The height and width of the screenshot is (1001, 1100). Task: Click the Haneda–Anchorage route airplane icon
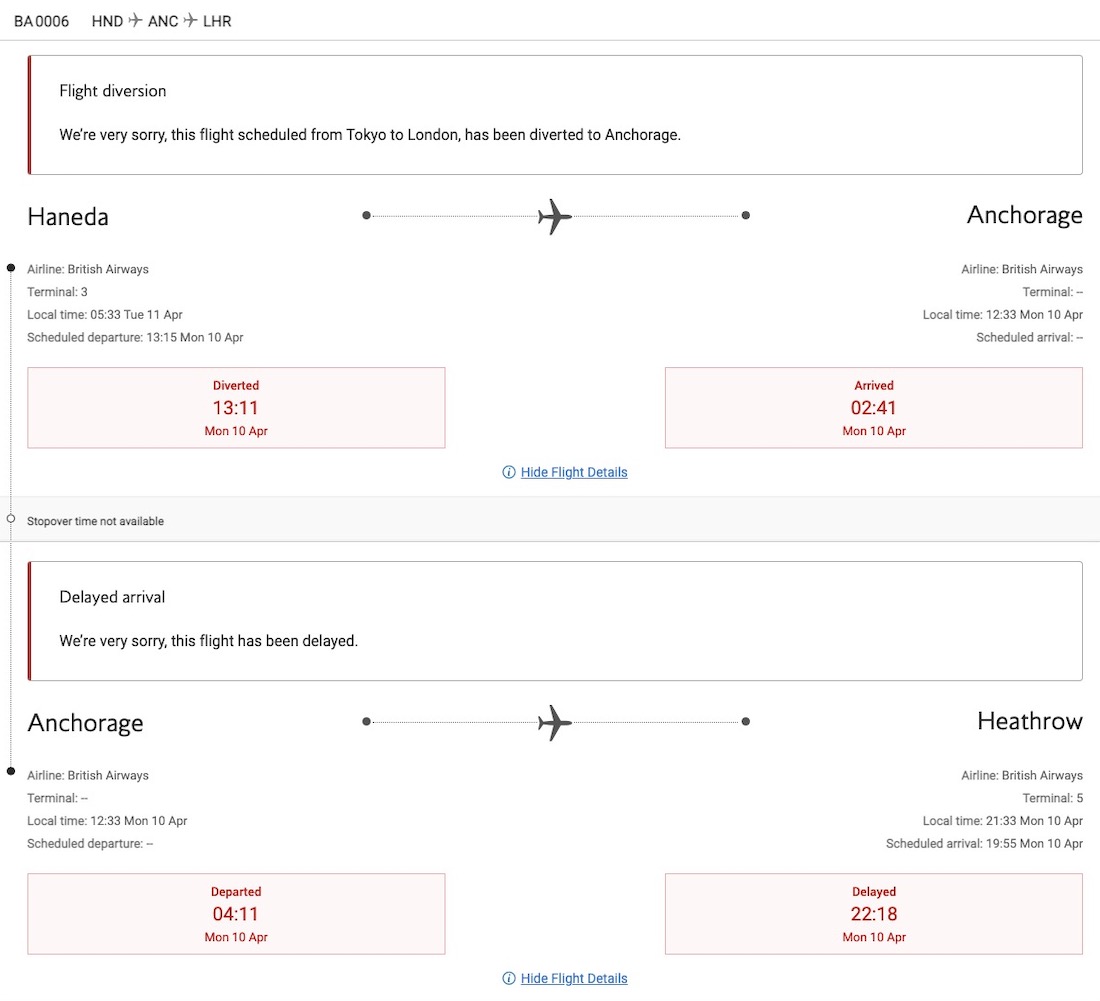(x=555, y=216)
